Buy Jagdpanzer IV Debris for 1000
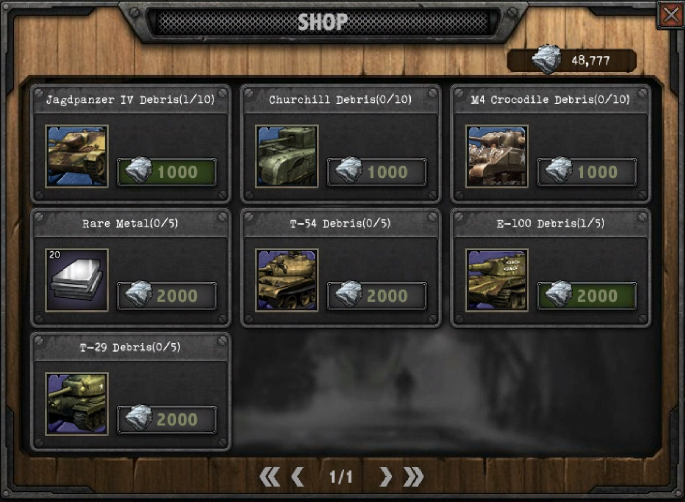 coord(167,172)
